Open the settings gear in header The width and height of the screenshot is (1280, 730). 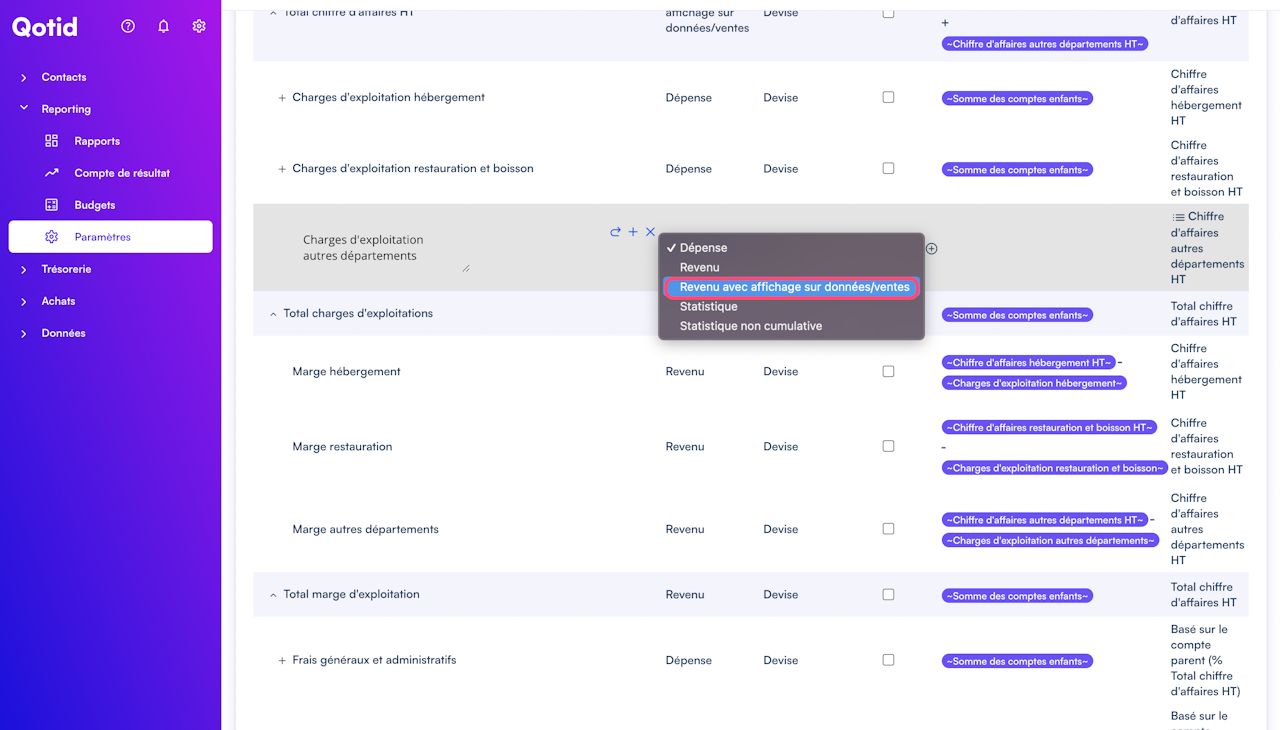[x=199, y=26]
